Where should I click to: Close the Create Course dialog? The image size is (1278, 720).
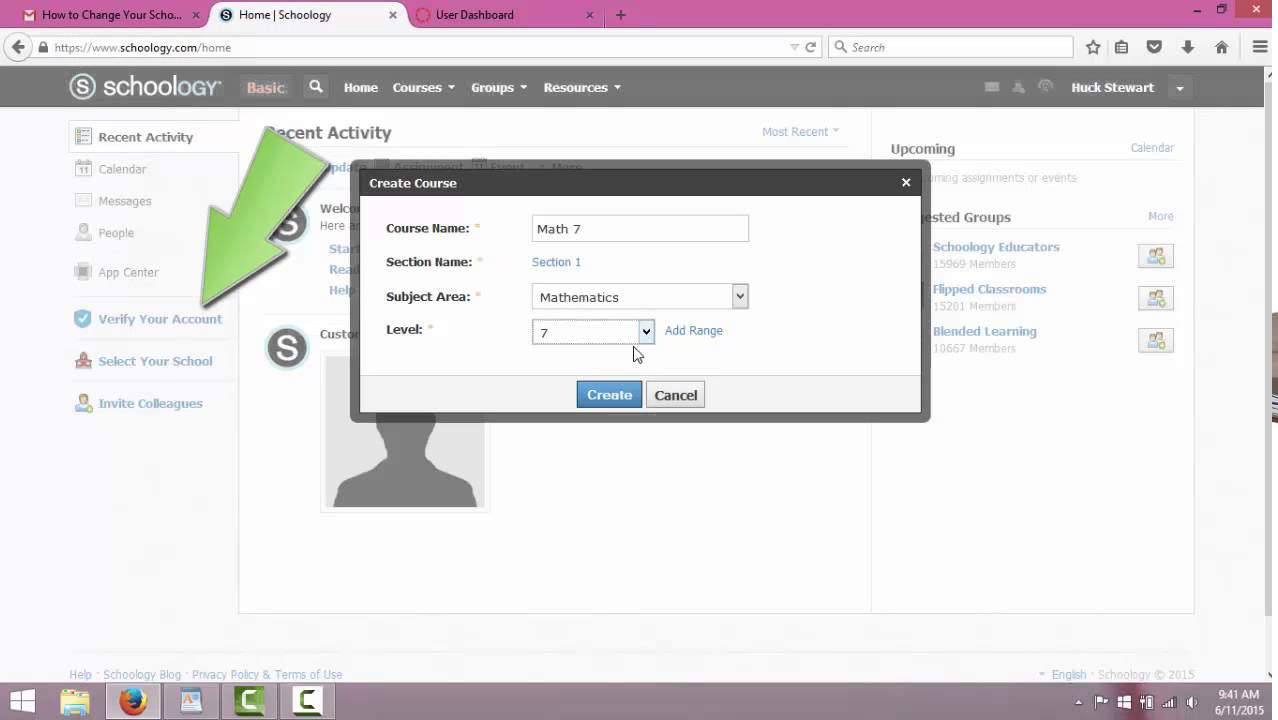[906, 182]
